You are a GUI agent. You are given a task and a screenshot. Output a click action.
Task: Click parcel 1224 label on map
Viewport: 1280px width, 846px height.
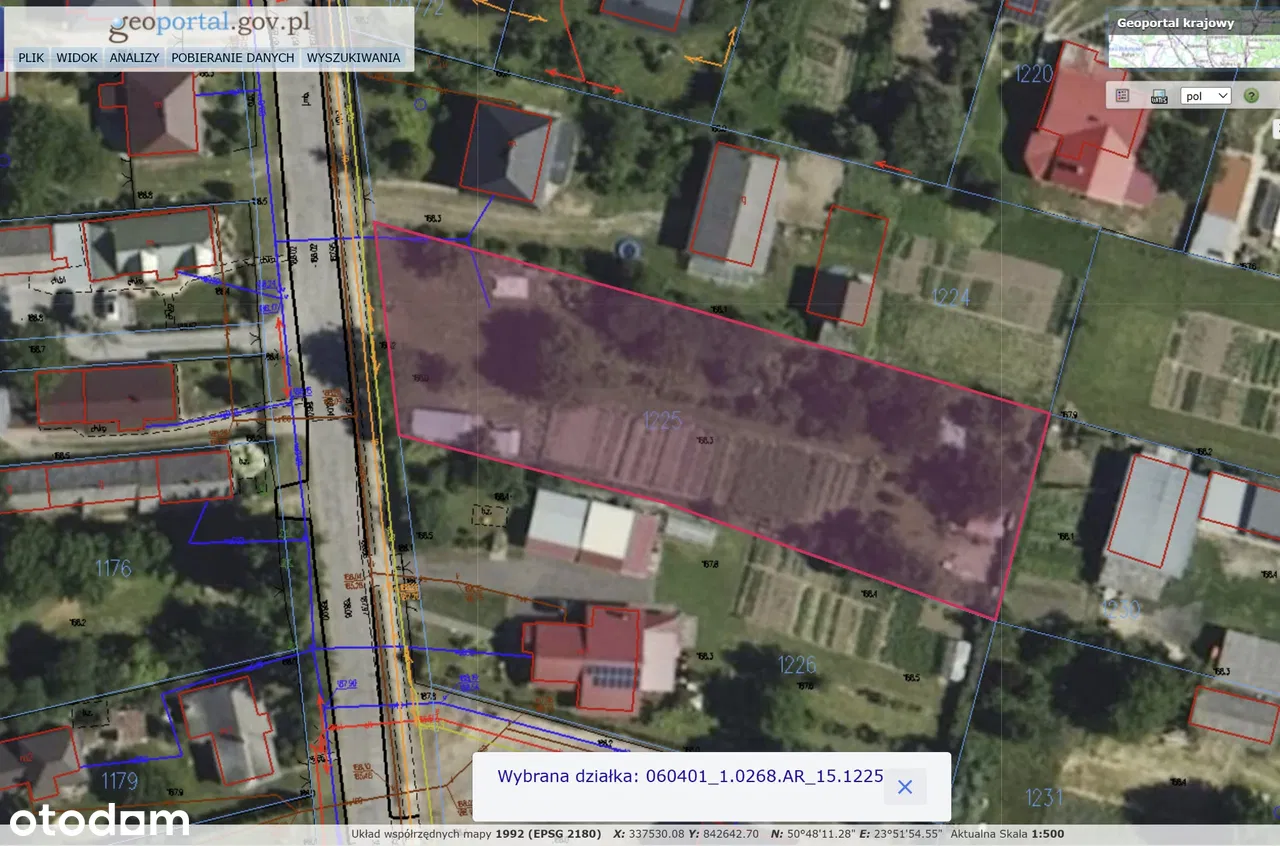951,296
